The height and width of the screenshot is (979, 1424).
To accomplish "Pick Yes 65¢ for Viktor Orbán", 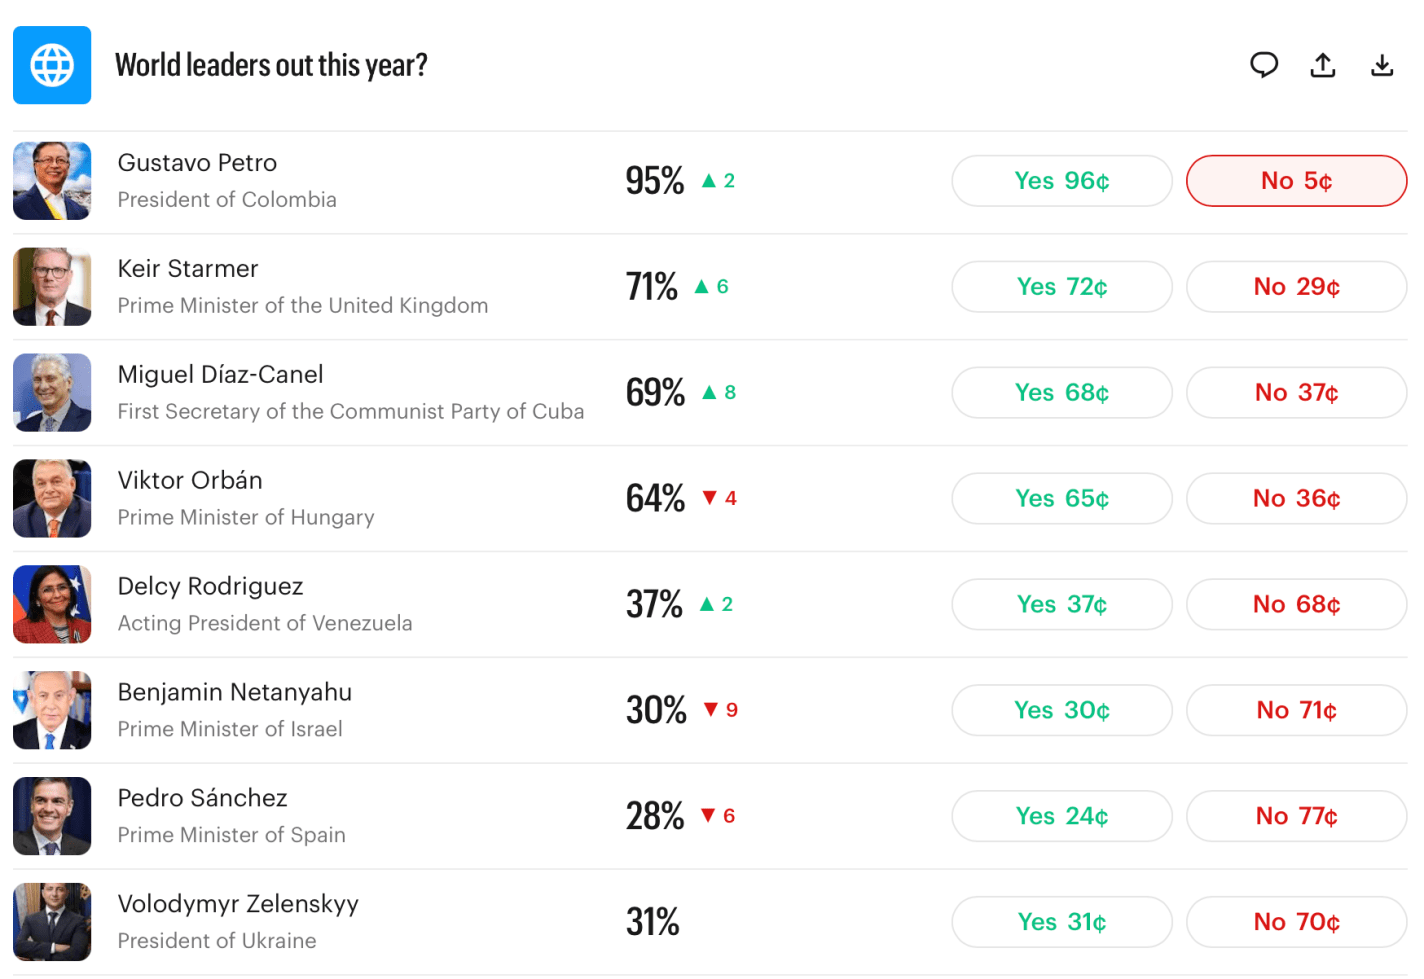I will pos(1061,499).
